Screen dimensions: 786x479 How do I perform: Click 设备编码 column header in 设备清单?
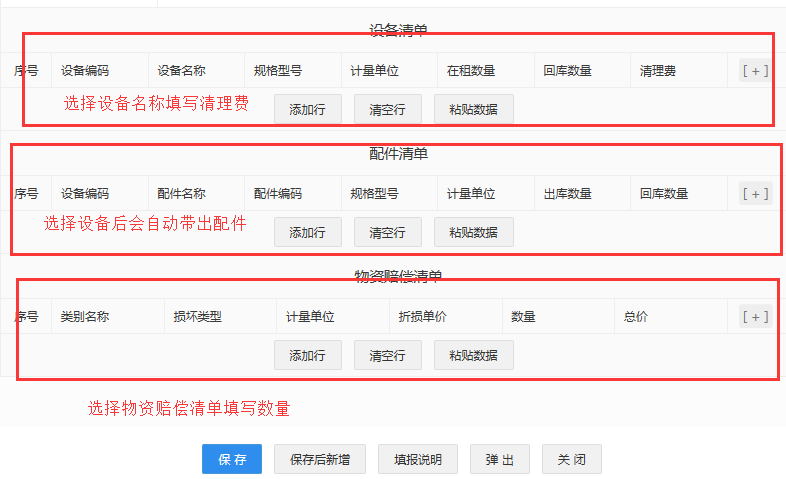85,71
